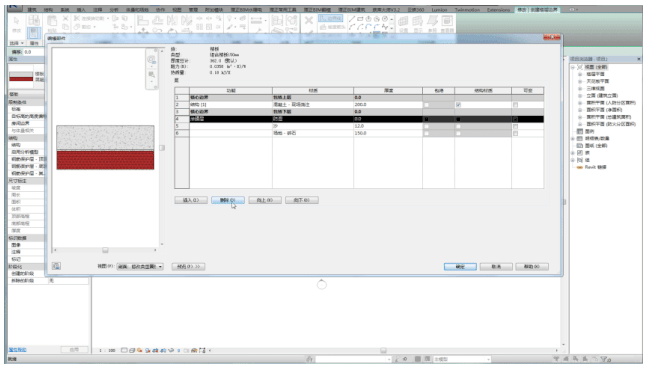The width and height of the screenshot is (652, 373).
Task: Select the Slope Arrow tool
Action: point(332,27)
